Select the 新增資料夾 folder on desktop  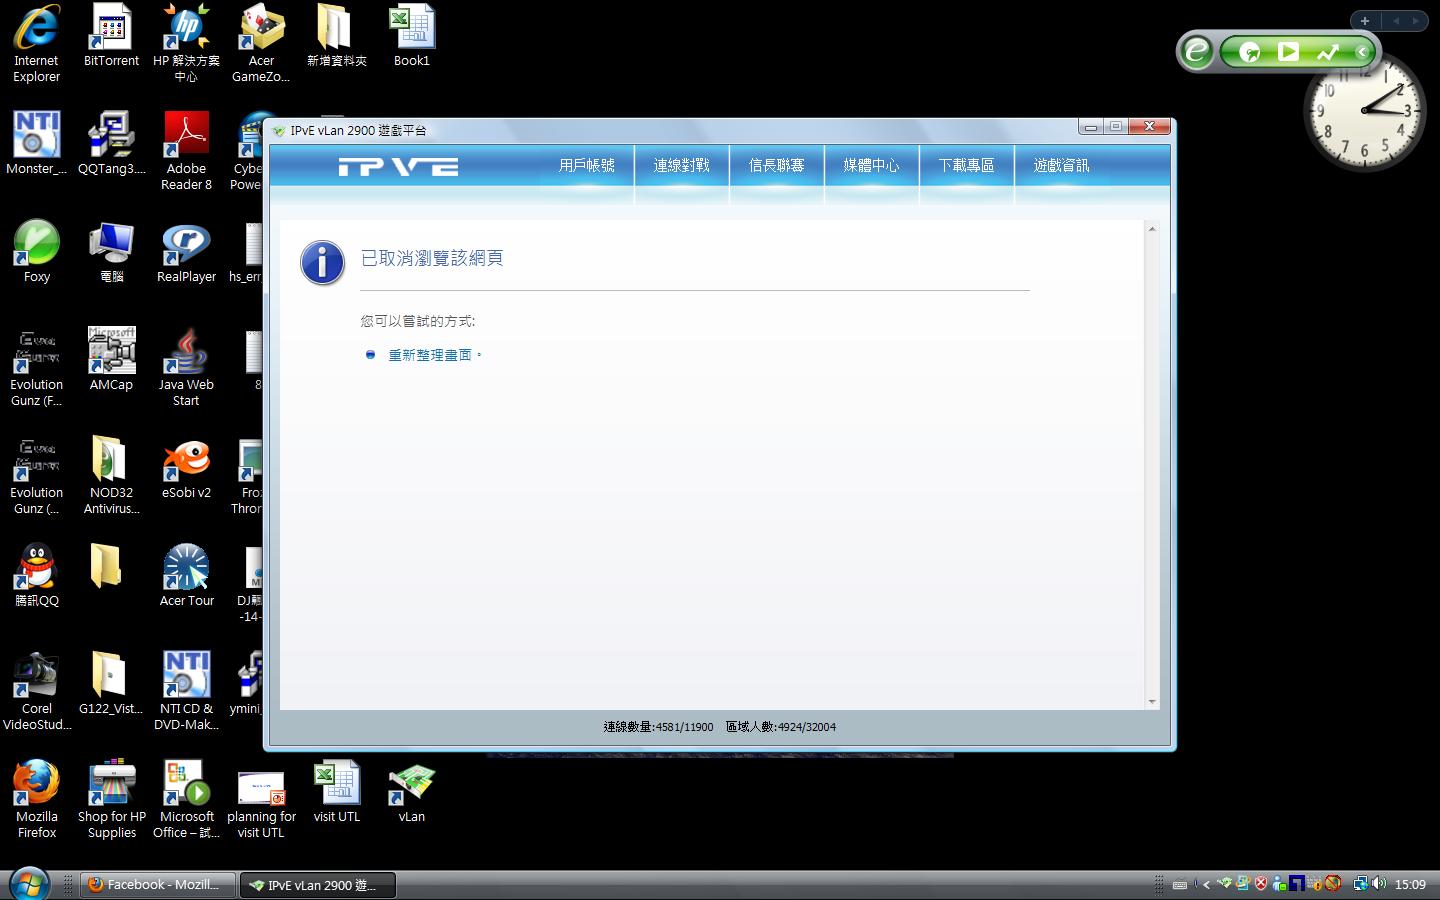click(336, 37)
